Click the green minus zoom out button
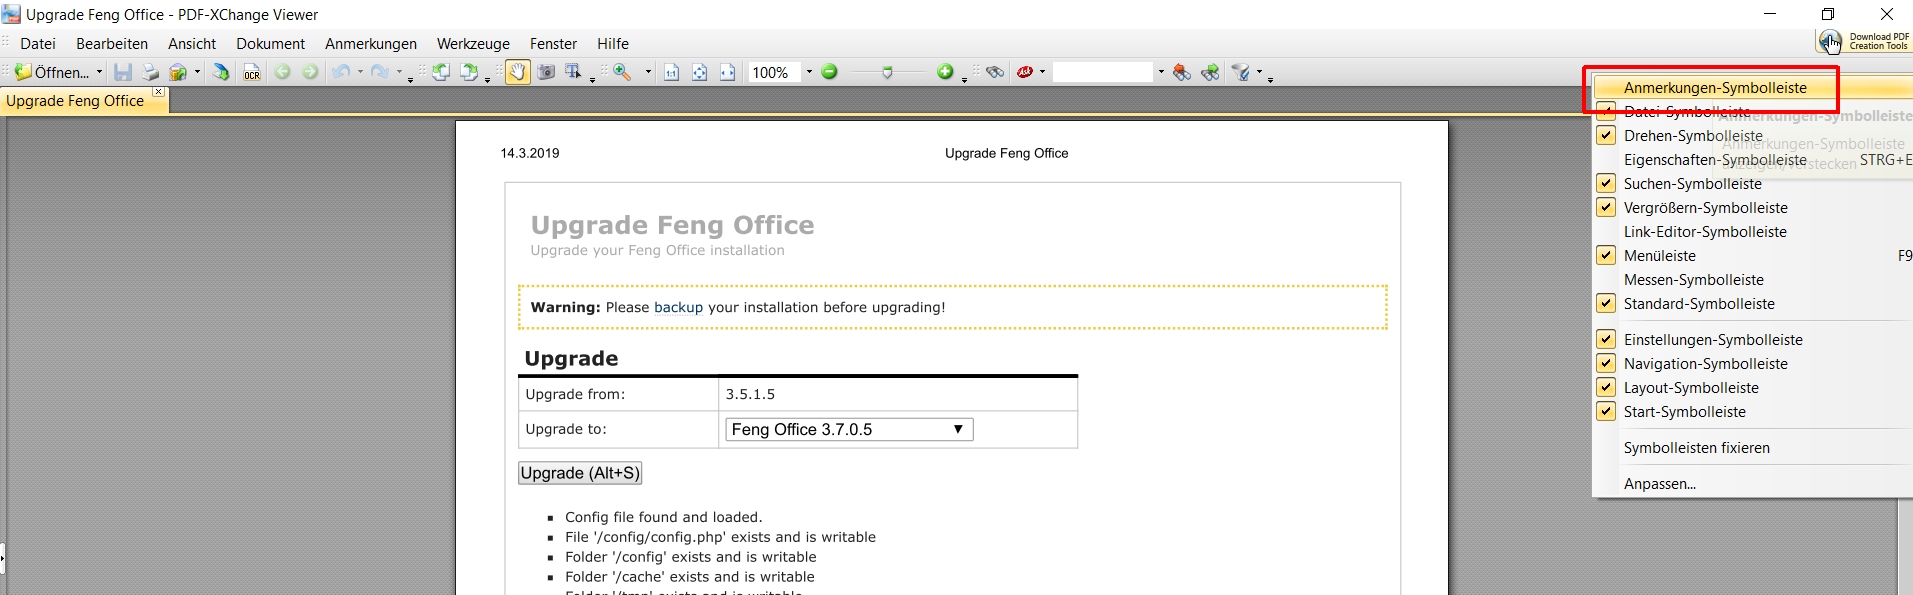Image resolution: width=1913 pixels, height=595 pixels. [829, 72]
